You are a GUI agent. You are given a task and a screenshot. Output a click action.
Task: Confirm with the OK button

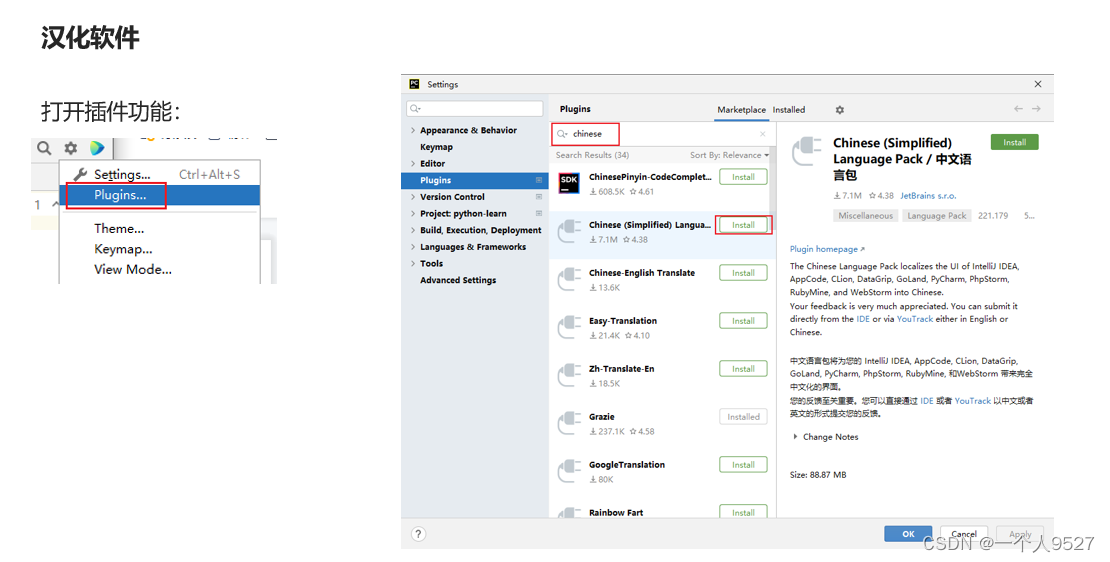click(x=908, y=534)
